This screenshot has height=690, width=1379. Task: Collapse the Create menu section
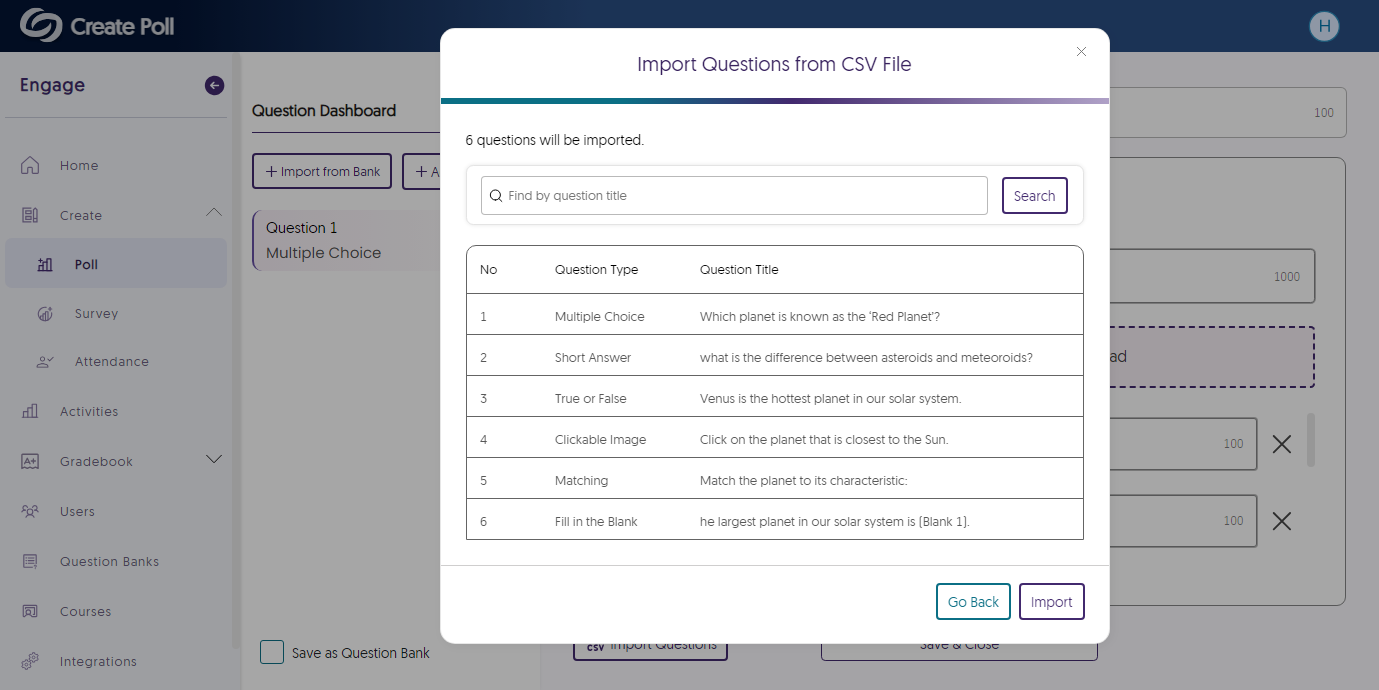pyautogui.click(x=213, y=212)
